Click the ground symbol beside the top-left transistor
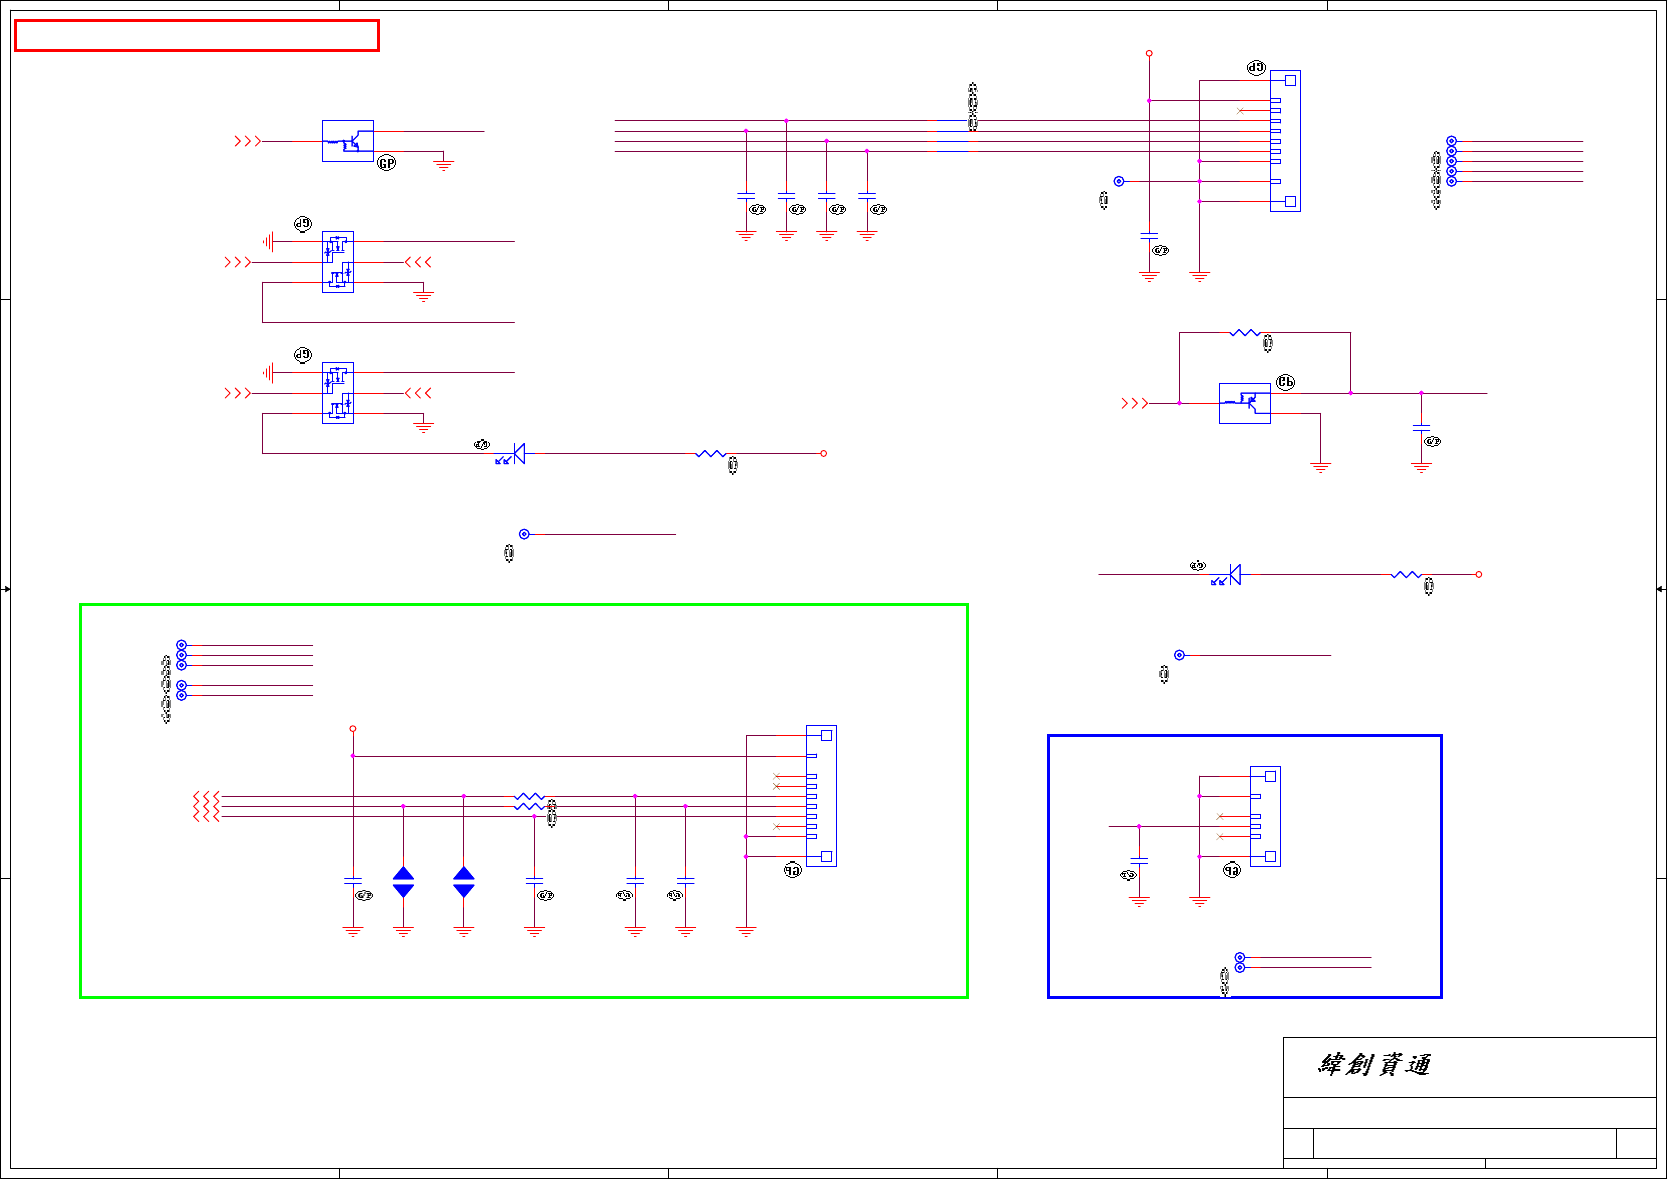Screen dimensions: 1668x1179 444,165
